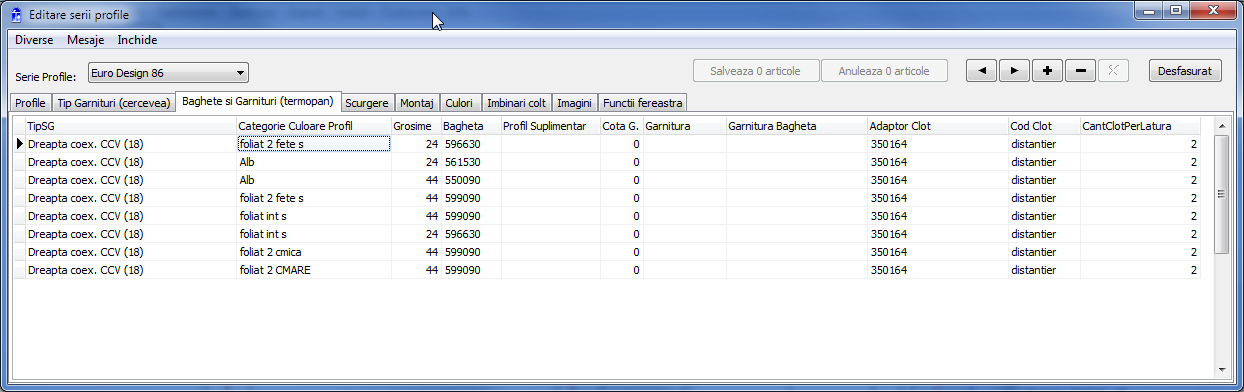Click Anuleaza 0 articole button
The height and width of the screenshot is (392, 1244).
pos(884,71)
